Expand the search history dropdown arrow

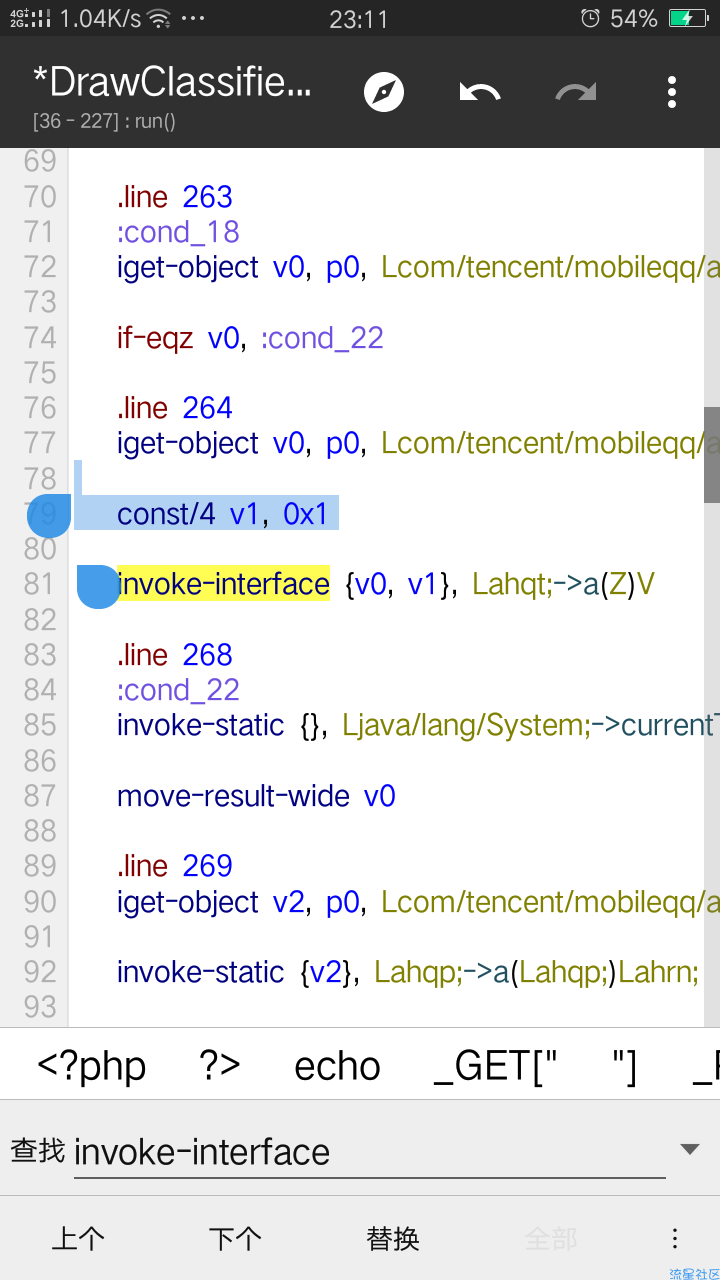click(x=690, y=1150)
